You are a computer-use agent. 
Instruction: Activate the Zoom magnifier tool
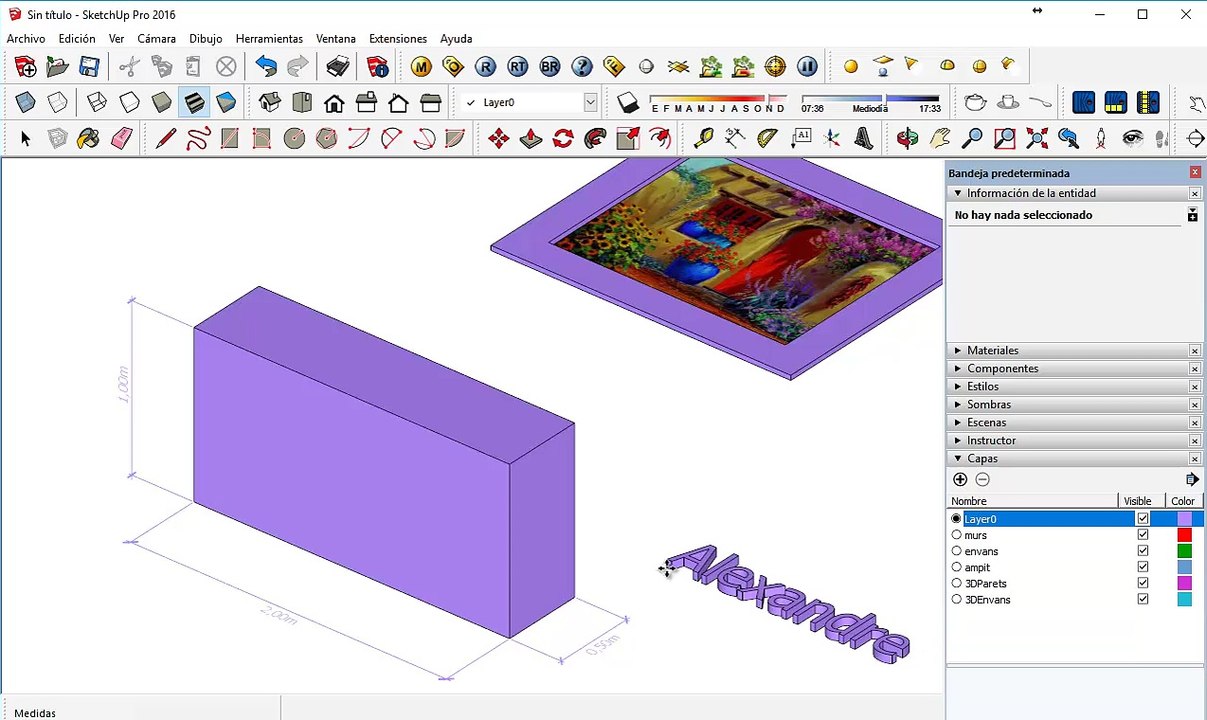[x=972, y=138]
